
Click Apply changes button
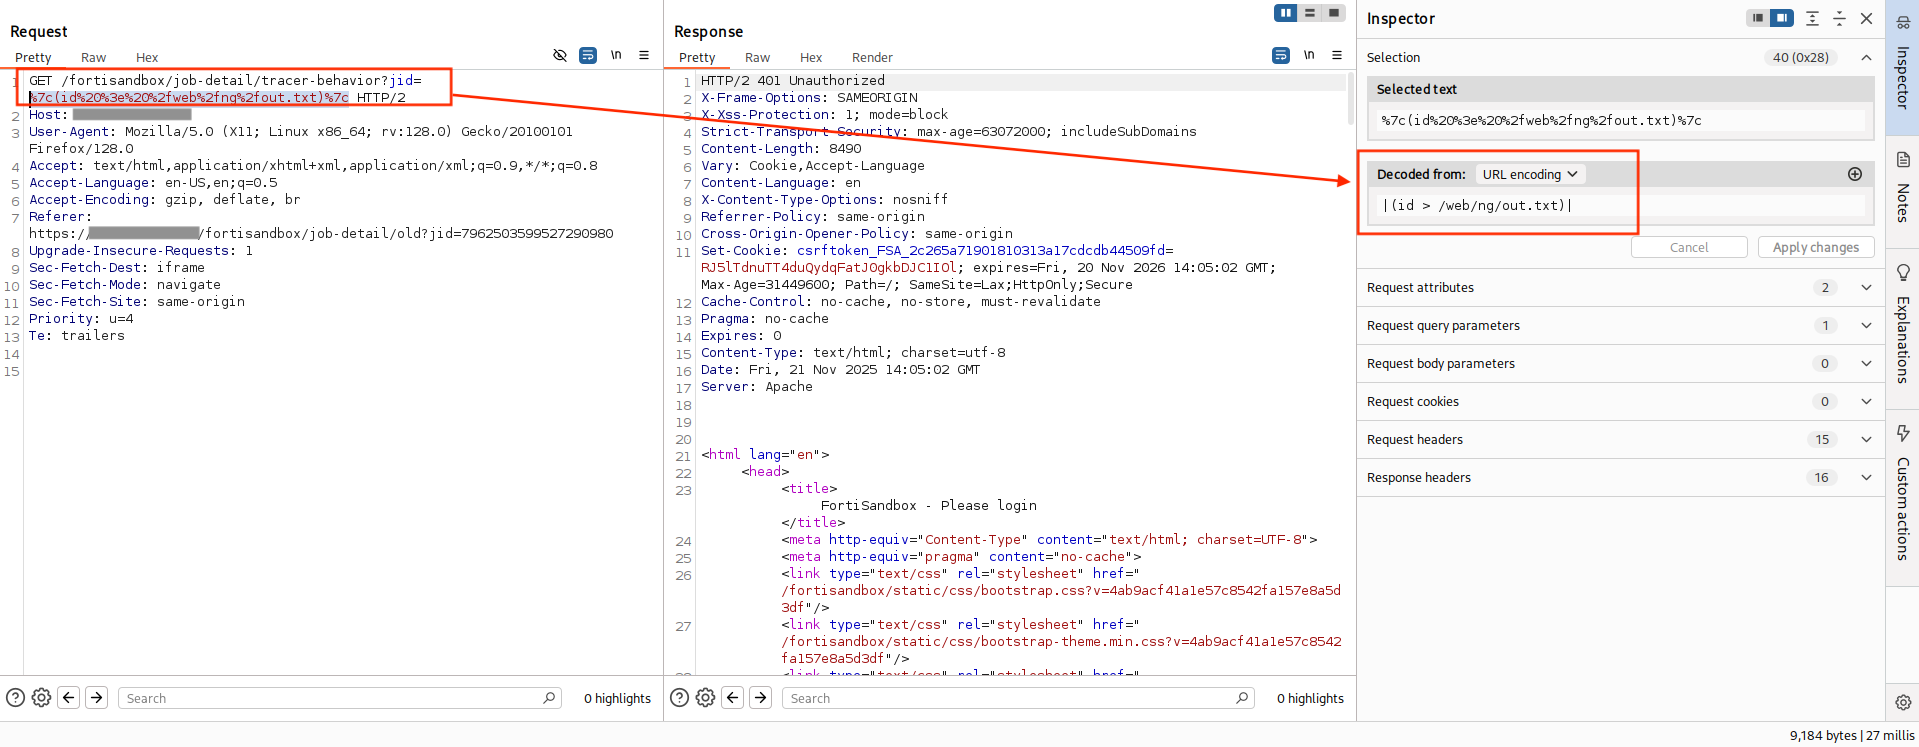1816,247
